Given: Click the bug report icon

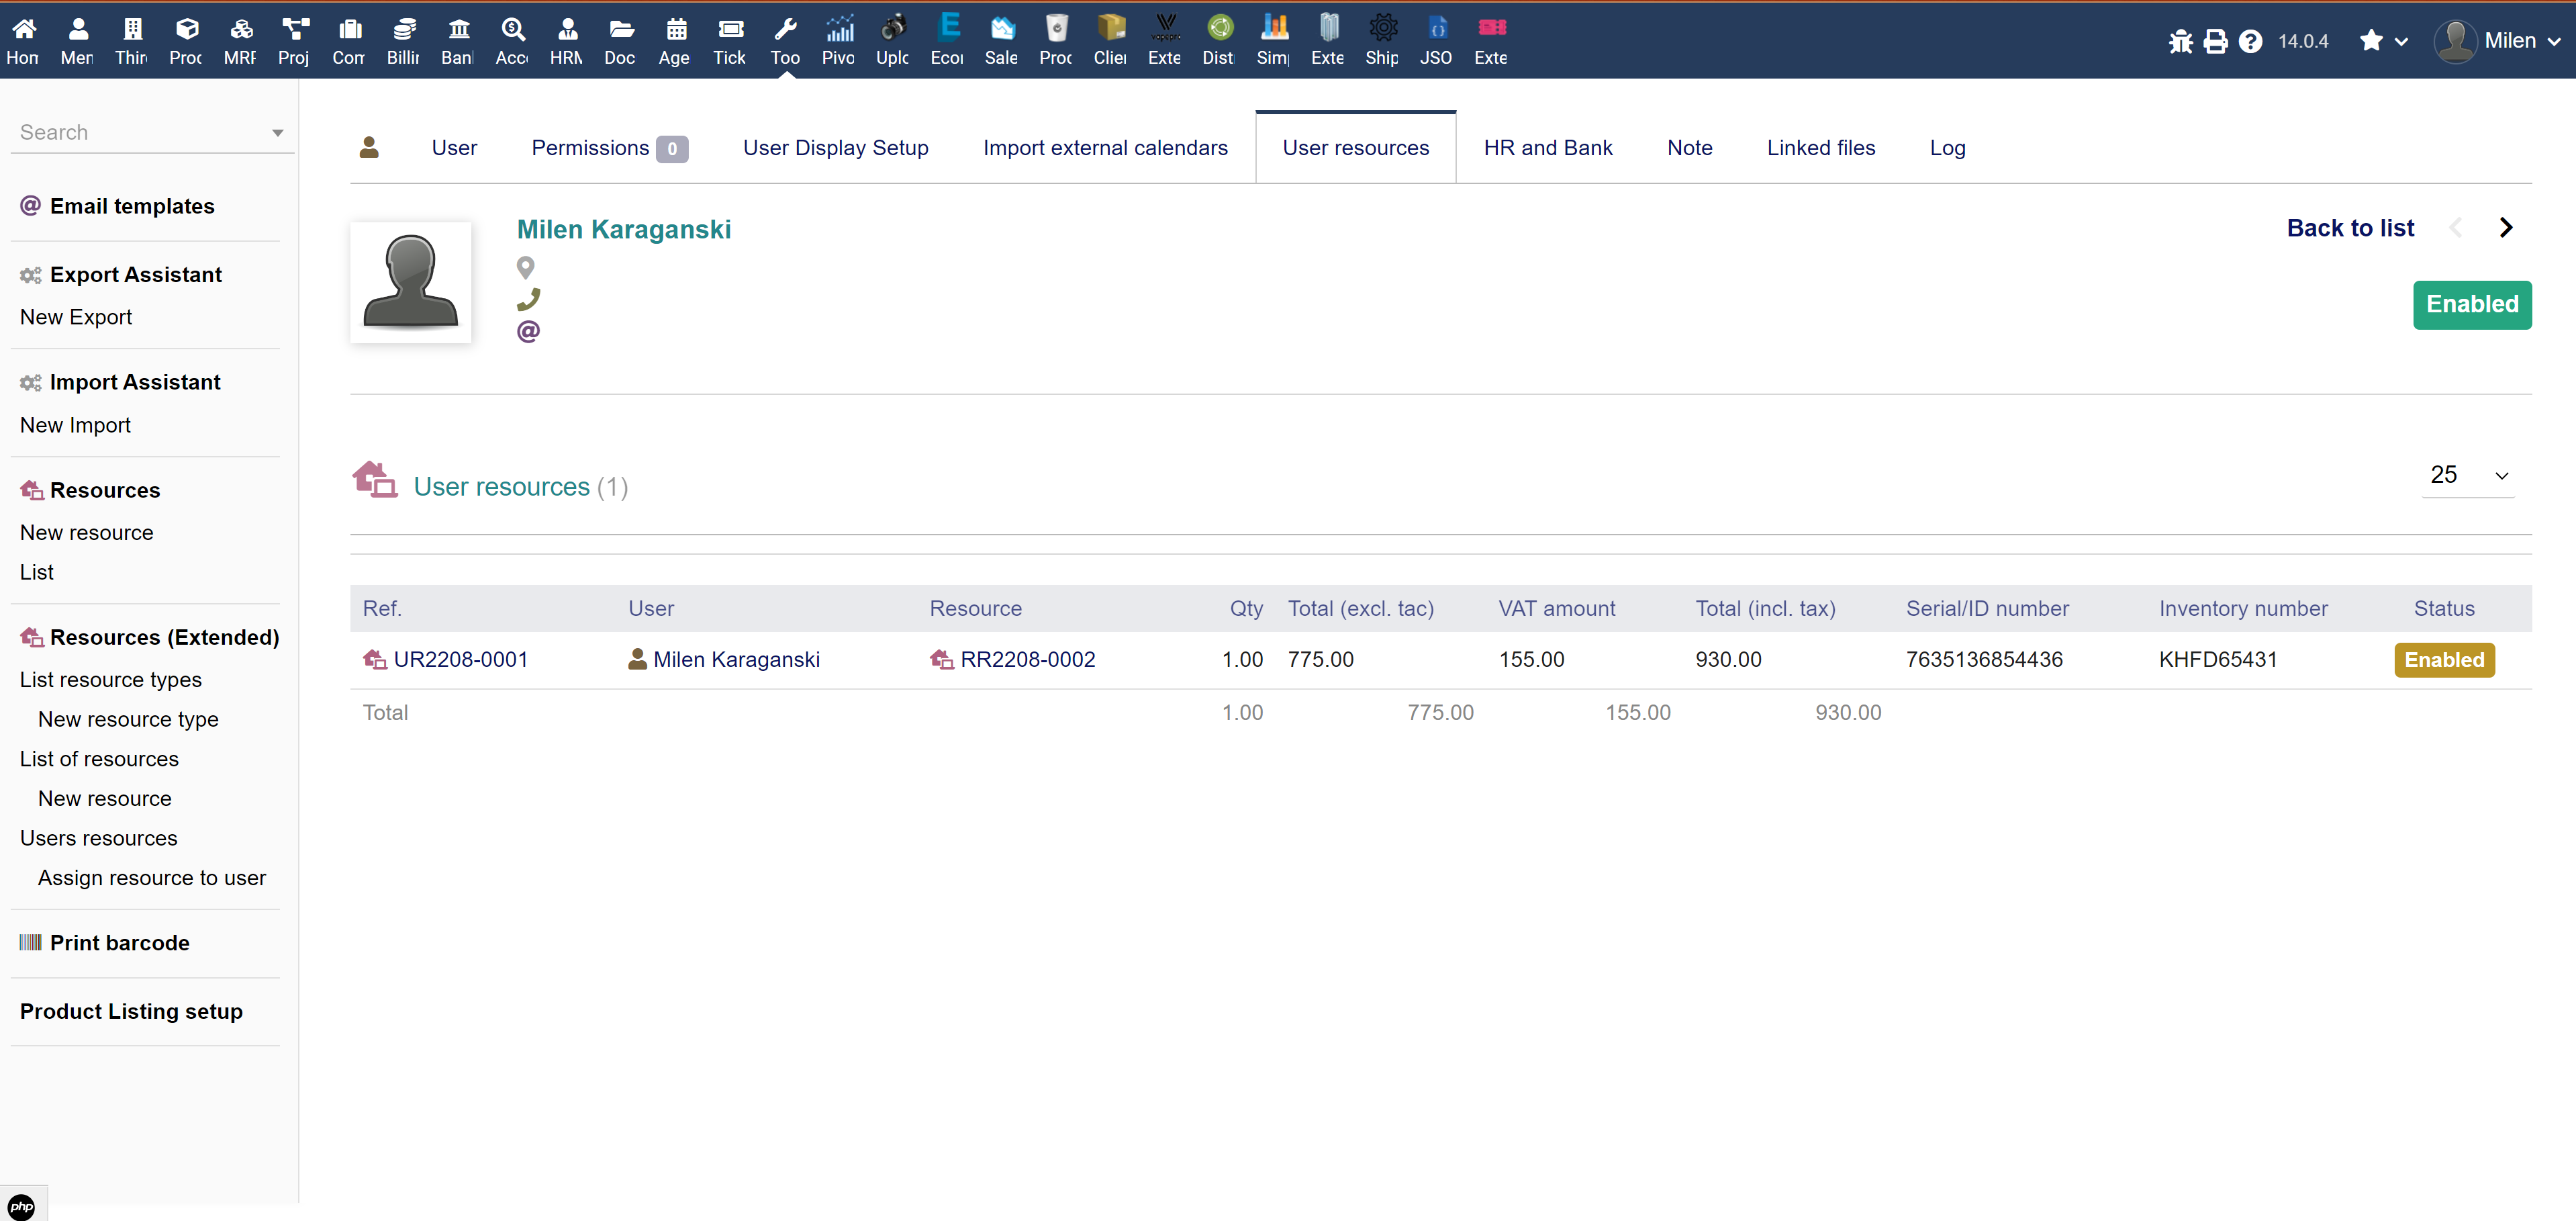Looking at the screenshot, I should (2180, 41).
